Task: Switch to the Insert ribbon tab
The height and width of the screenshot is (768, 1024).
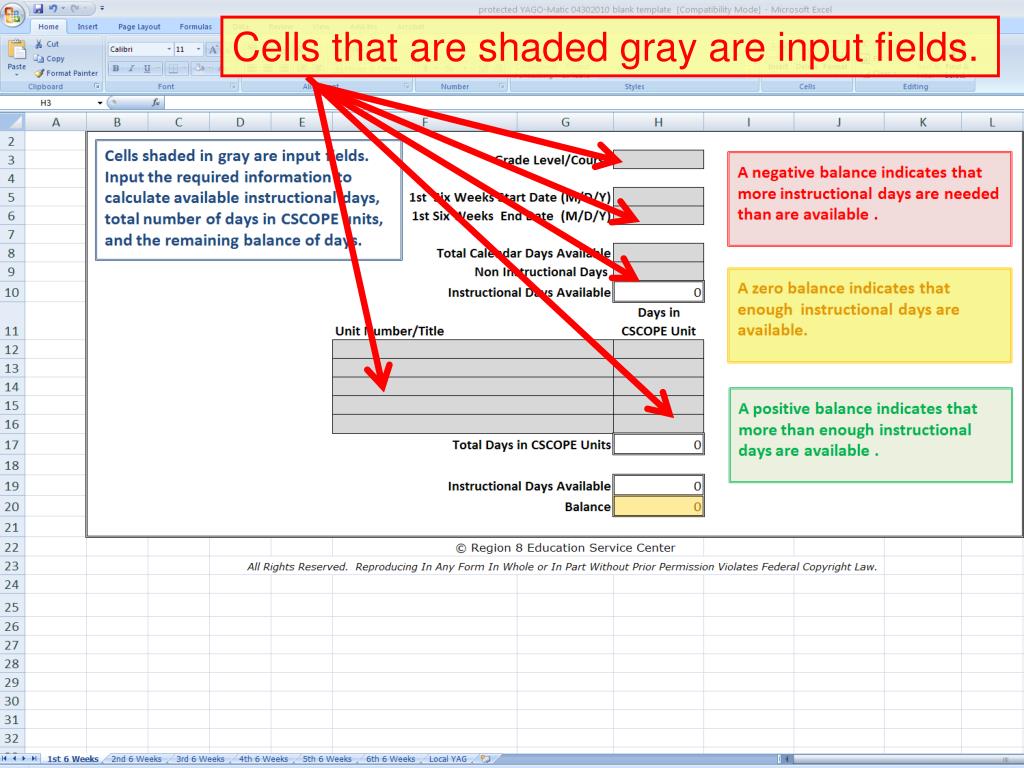Action: 88,27
